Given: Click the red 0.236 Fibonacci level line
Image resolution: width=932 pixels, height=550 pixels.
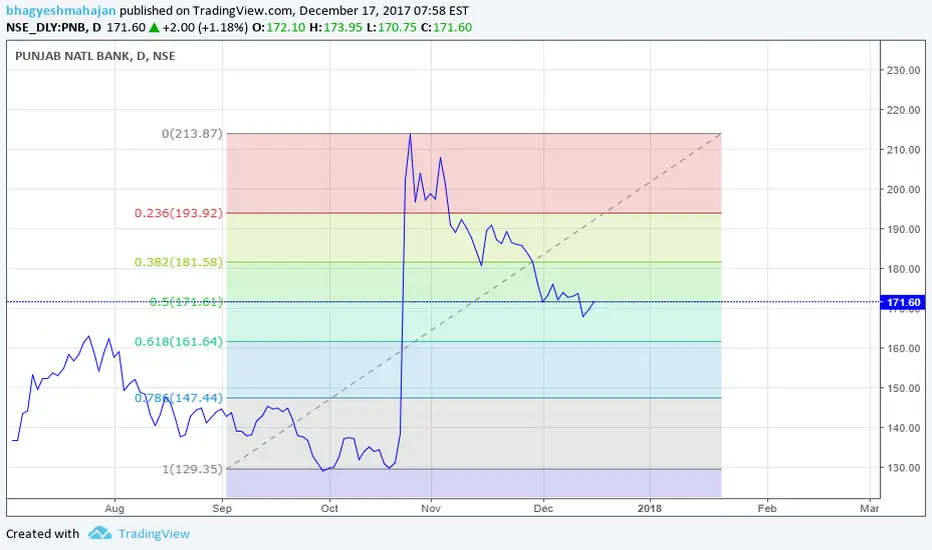Looking at the screenshot, I should click(474, 213).
